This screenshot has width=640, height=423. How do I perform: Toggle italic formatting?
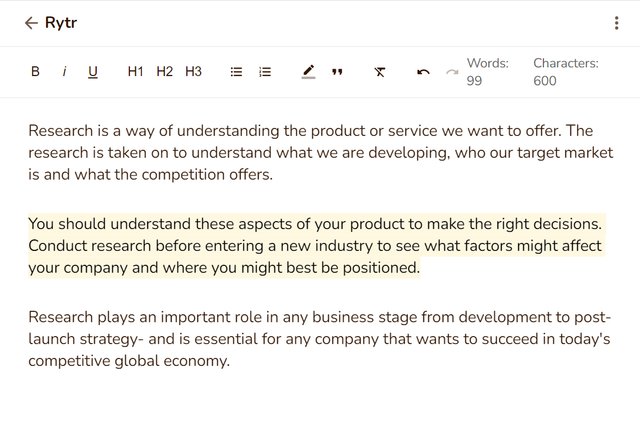click(x=64, y=72)
